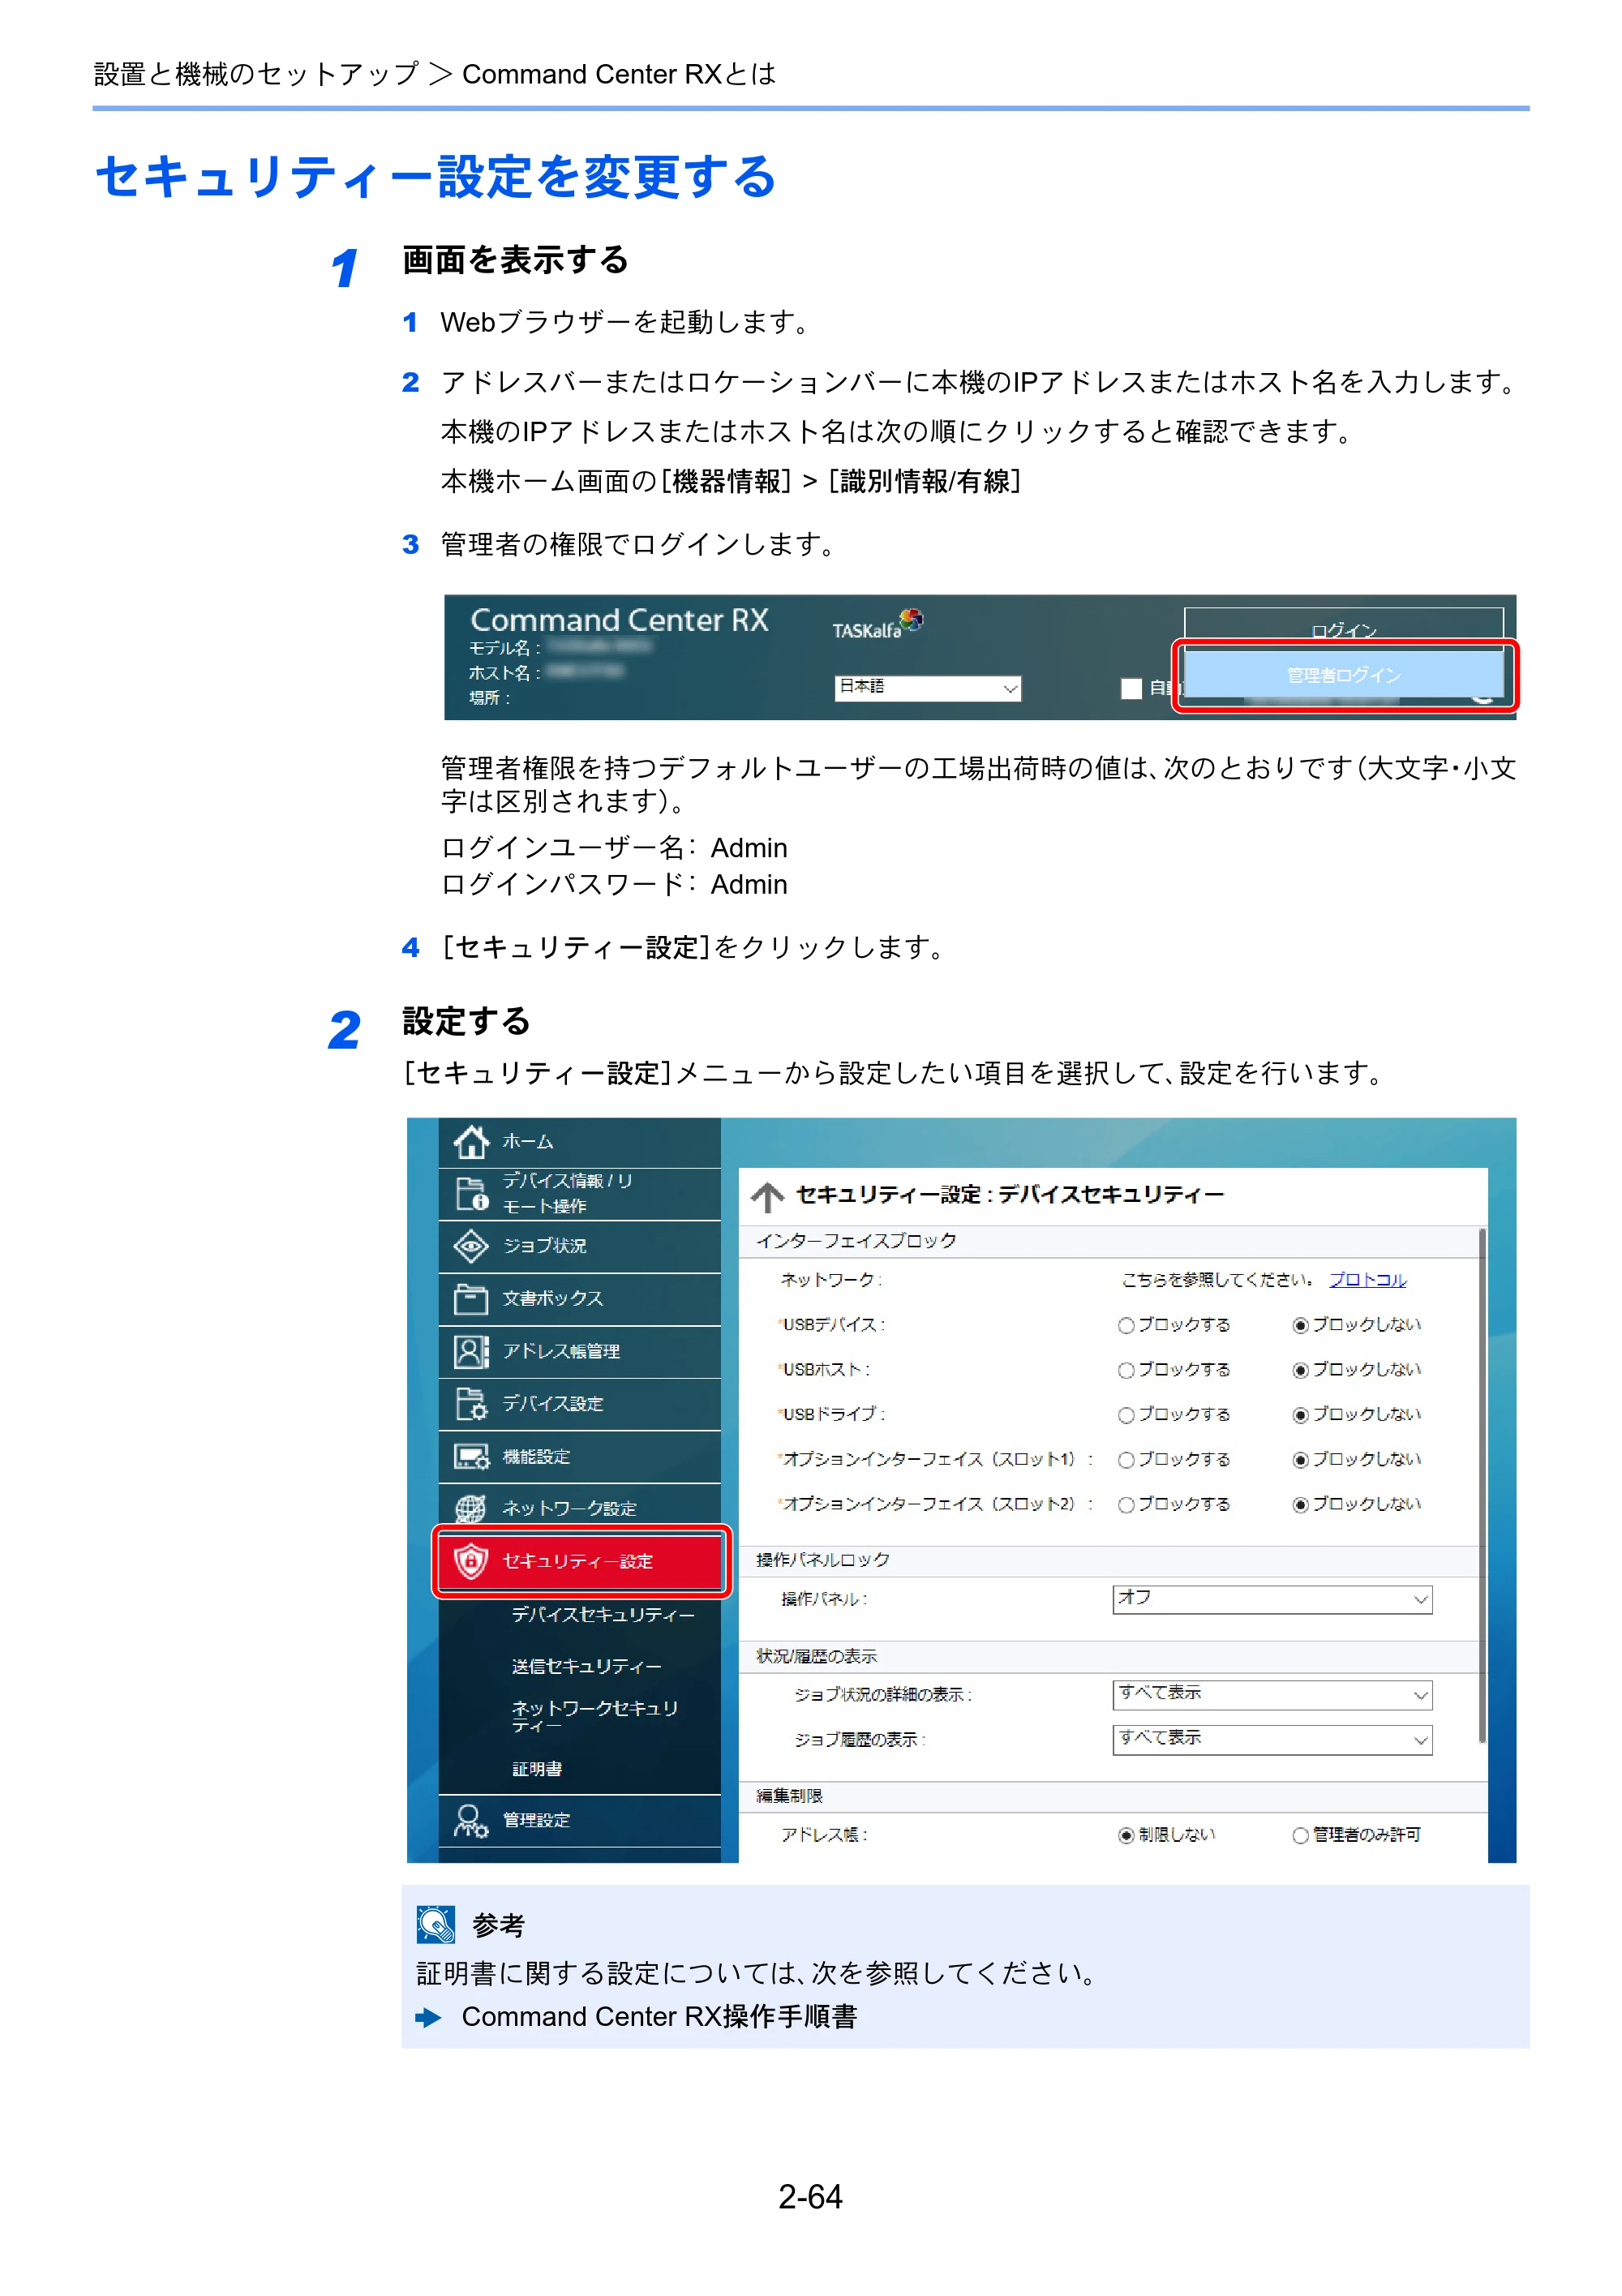The image size is (1622, 2296).
Task: Click the Document Box folder icon
Action: click(x=471, y=1298)
